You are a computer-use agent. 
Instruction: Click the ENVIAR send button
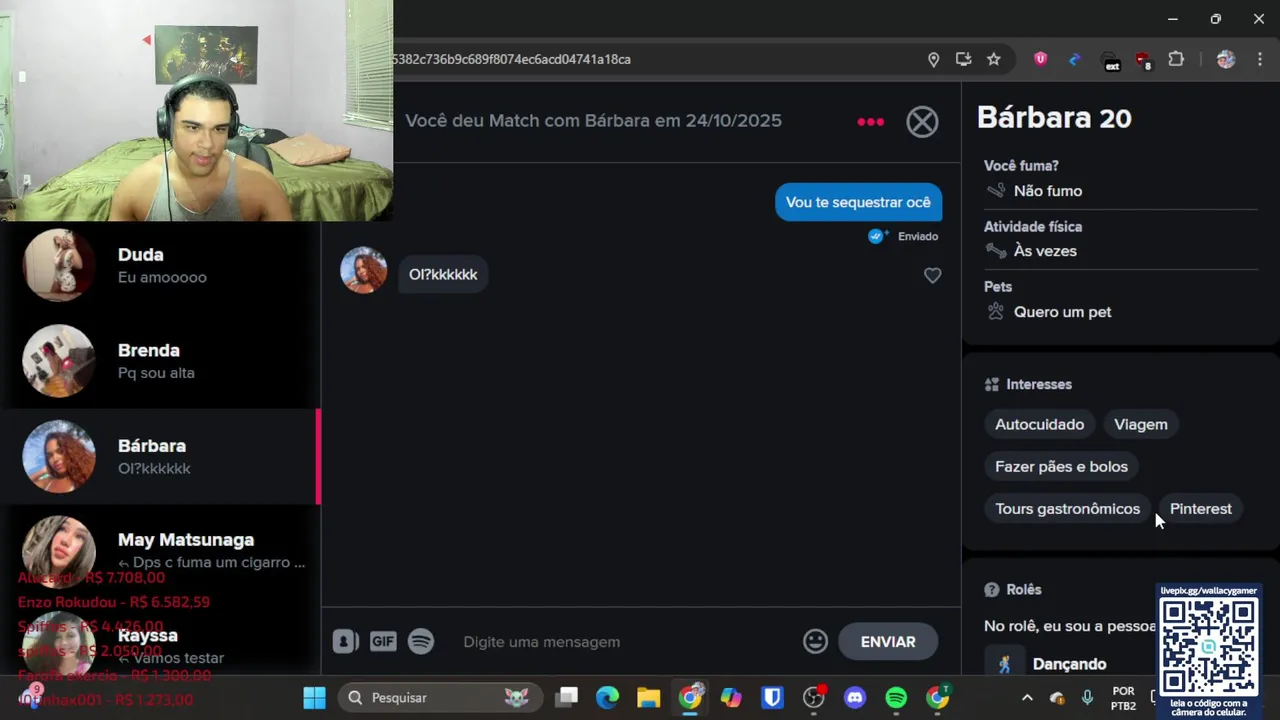(888, 642)
